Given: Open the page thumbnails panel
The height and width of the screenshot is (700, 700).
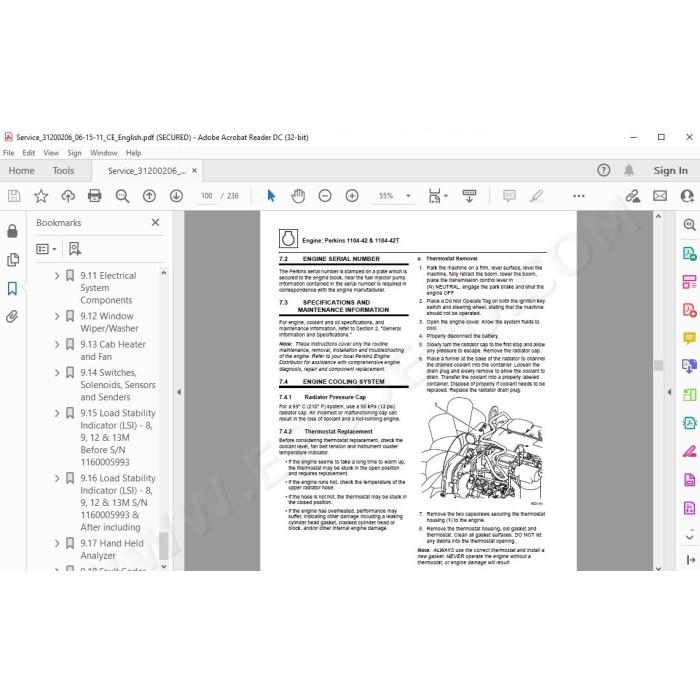Looking at the screenshot, I should 12,260.
